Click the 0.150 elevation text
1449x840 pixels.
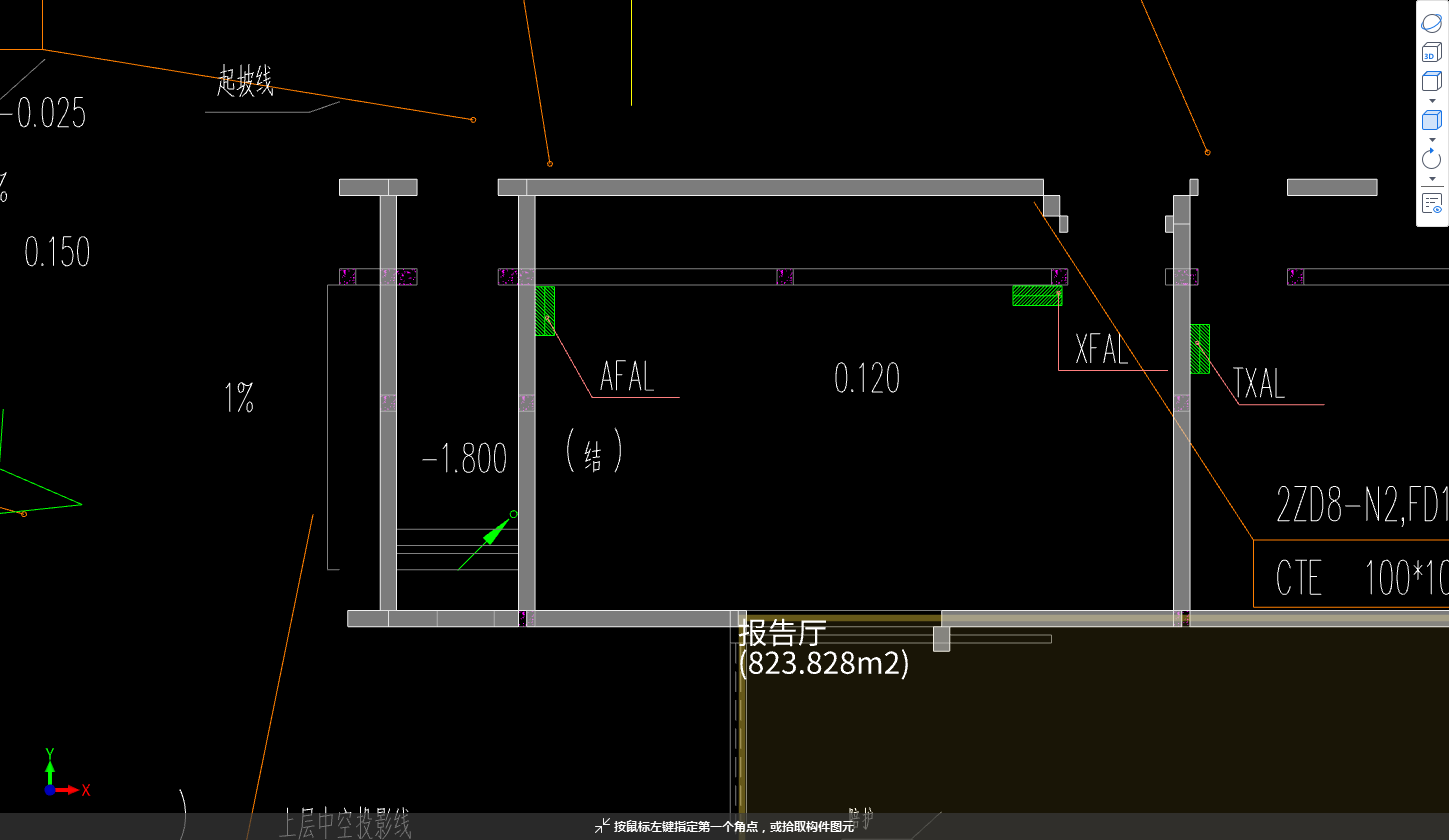pos(57,251)
